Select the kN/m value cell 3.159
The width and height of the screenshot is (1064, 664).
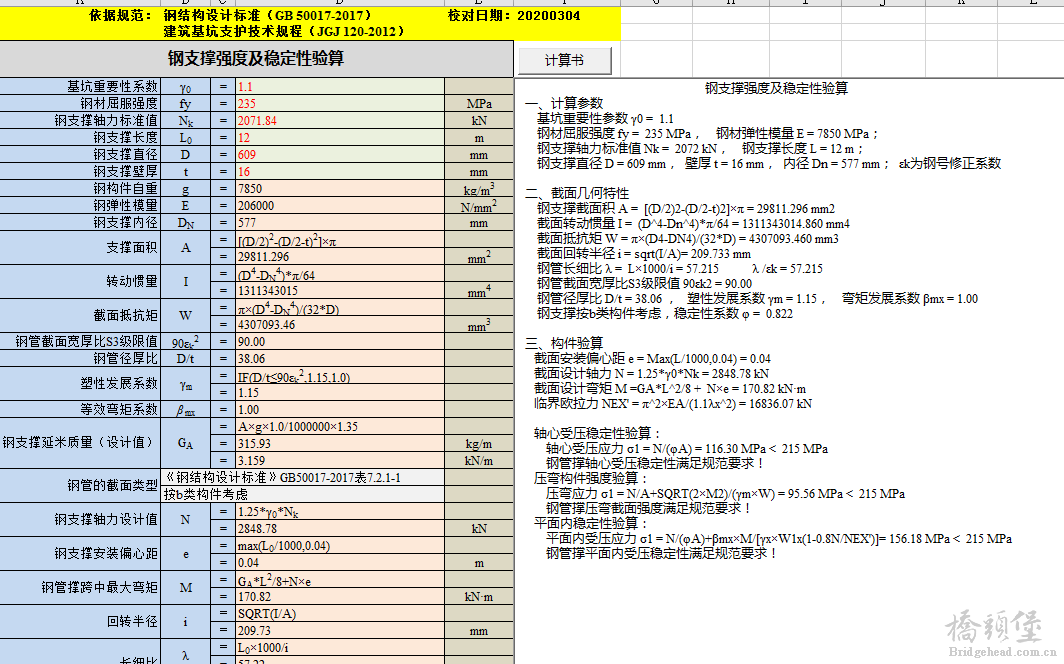click(x=340, y=461)
